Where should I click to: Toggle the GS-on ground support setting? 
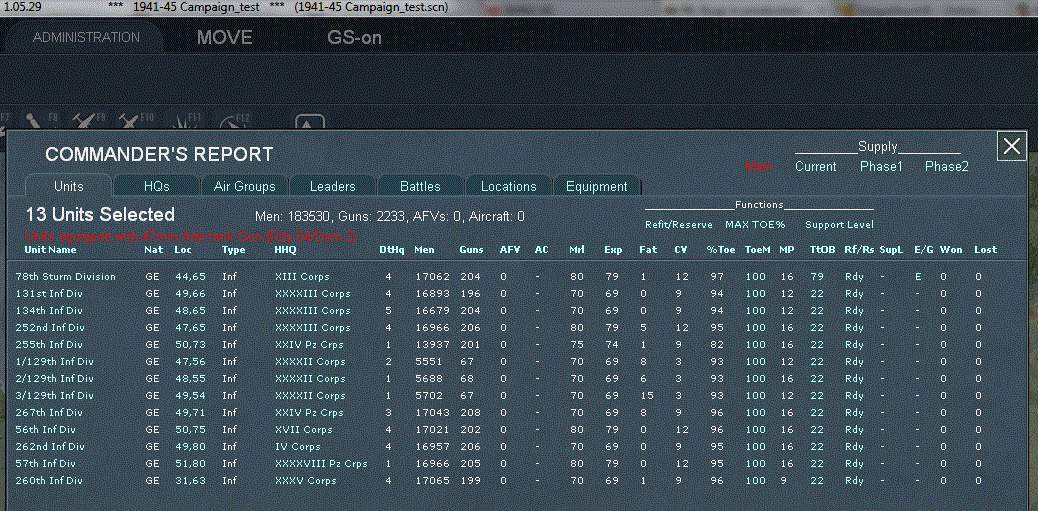354,38
